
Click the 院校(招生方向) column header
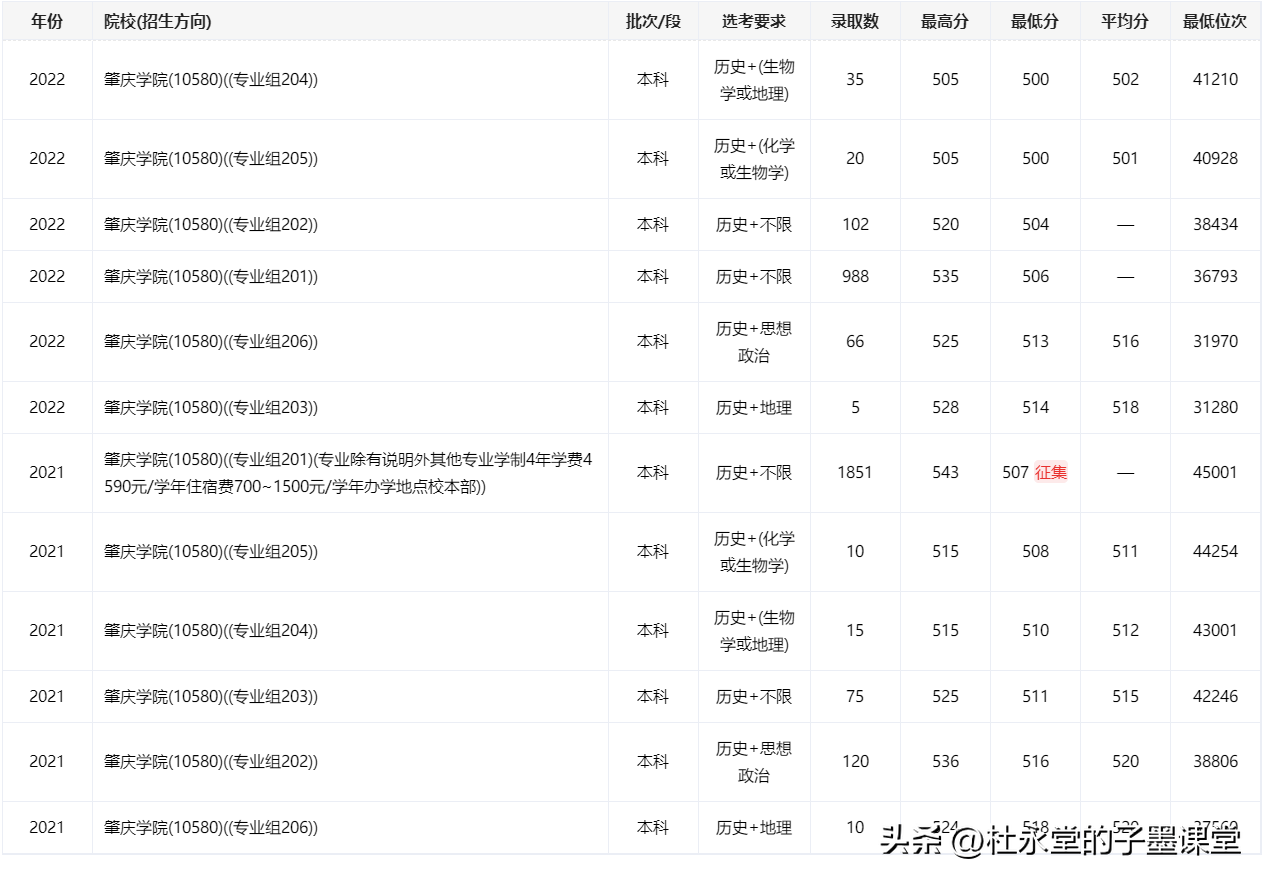pos(158,21)
